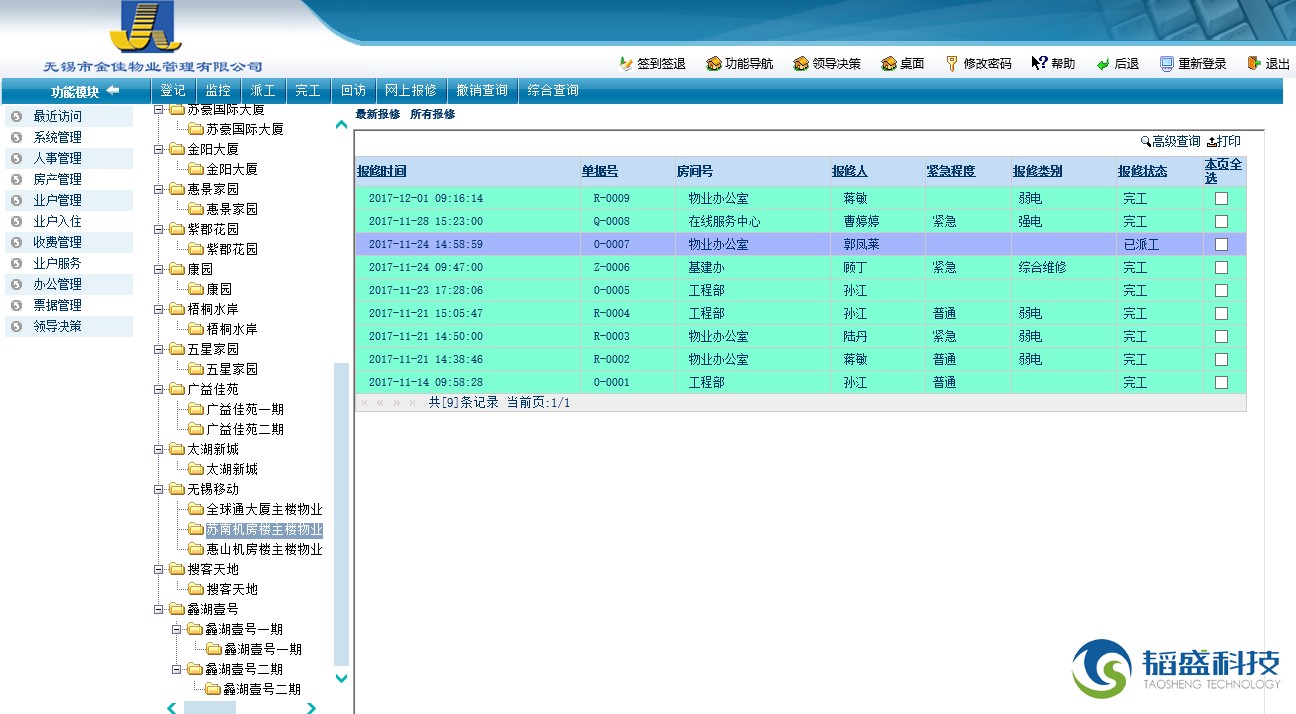Open the 登记 tab
1296x714 pixels.
[x=173, y=91]
